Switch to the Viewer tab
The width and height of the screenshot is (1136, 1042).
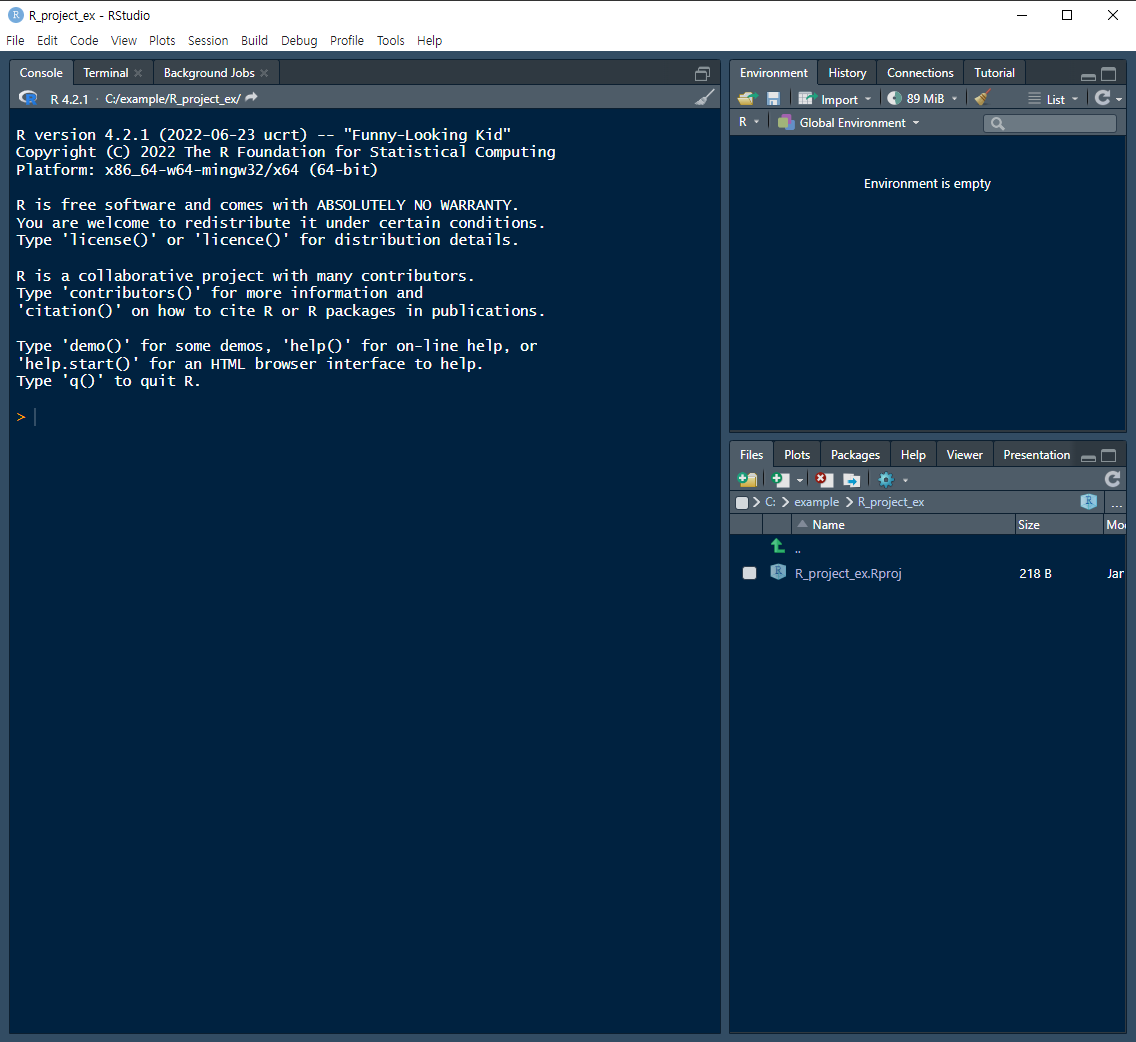pos(964,455)
